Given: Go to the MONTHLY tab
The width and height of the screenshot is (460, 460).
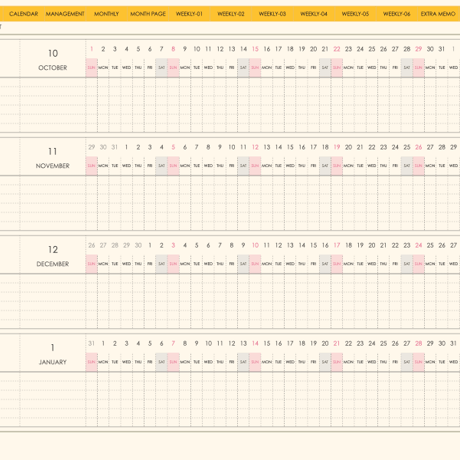Looking at the screenshot, I should (x=106, y=14).
